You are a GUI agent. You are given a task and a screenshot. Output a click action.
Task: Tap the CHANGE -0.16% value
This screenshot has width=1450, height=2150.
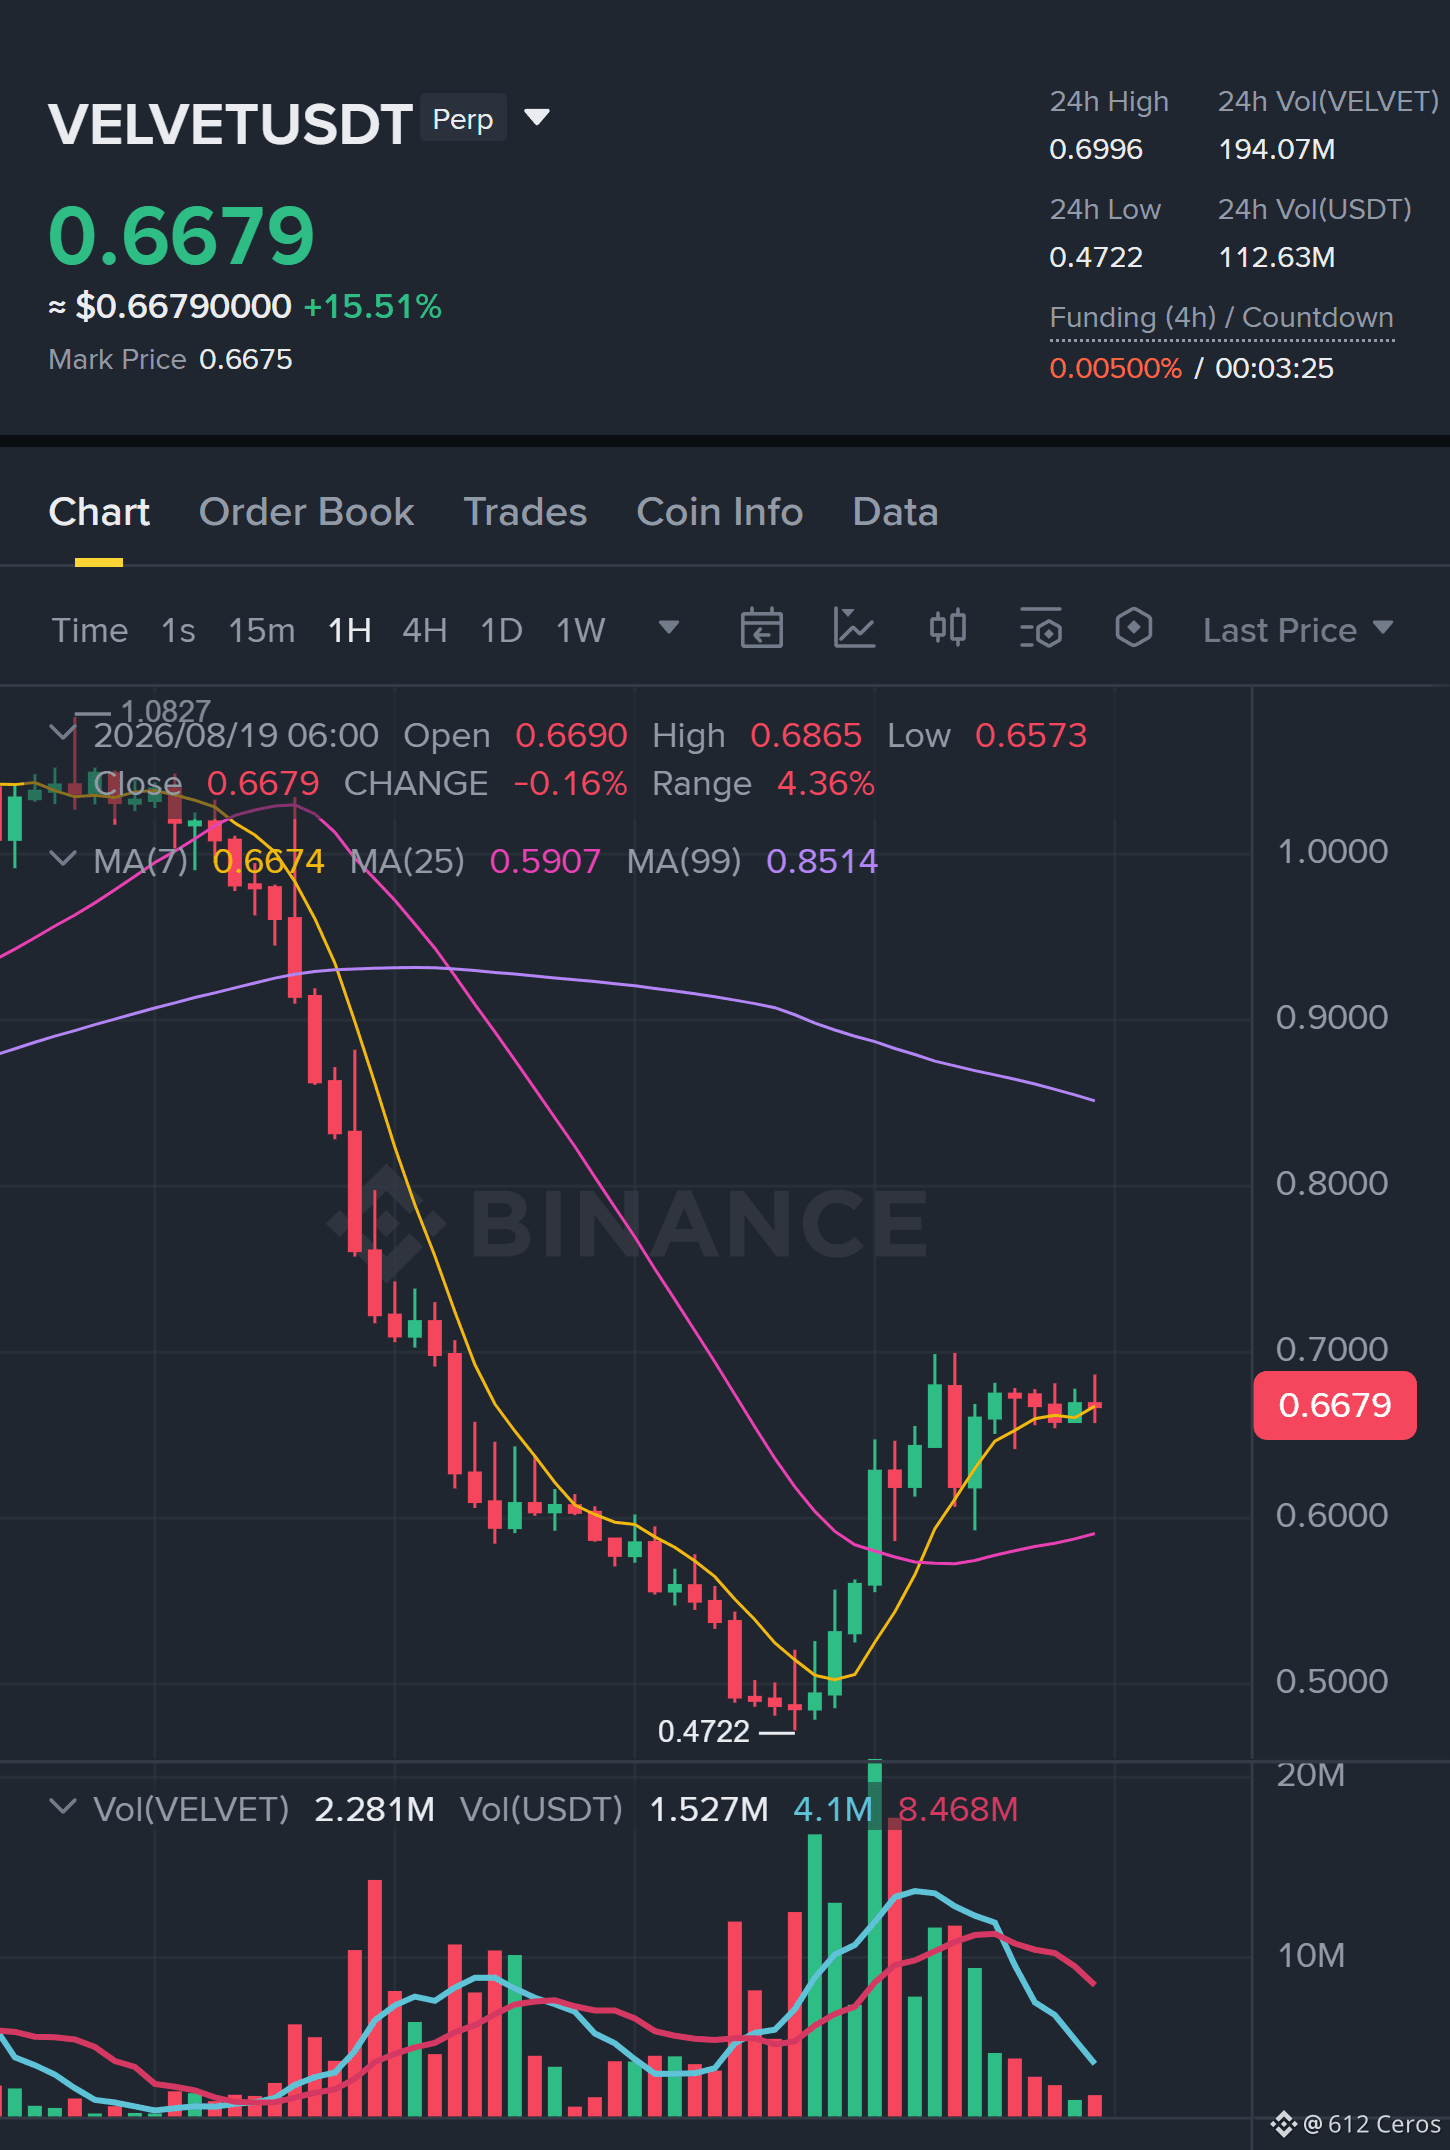(x=570, y=784)
